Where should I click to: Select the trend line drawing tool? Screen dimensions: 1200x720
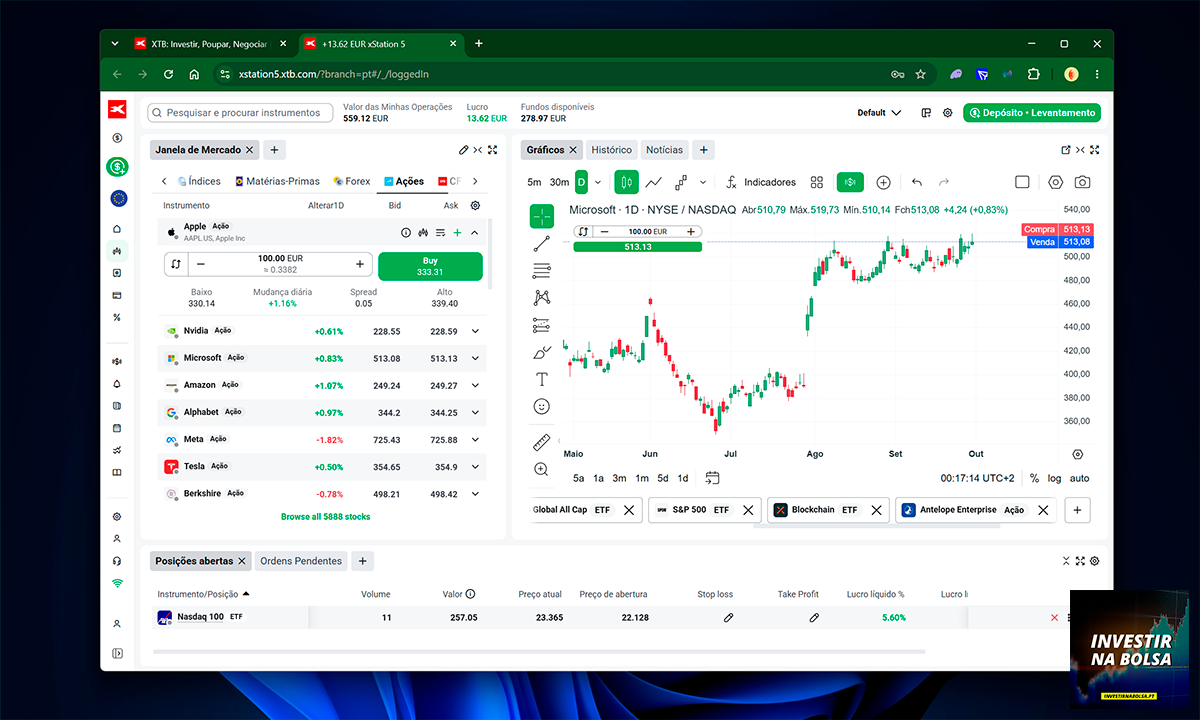click(x=542, y=243)
